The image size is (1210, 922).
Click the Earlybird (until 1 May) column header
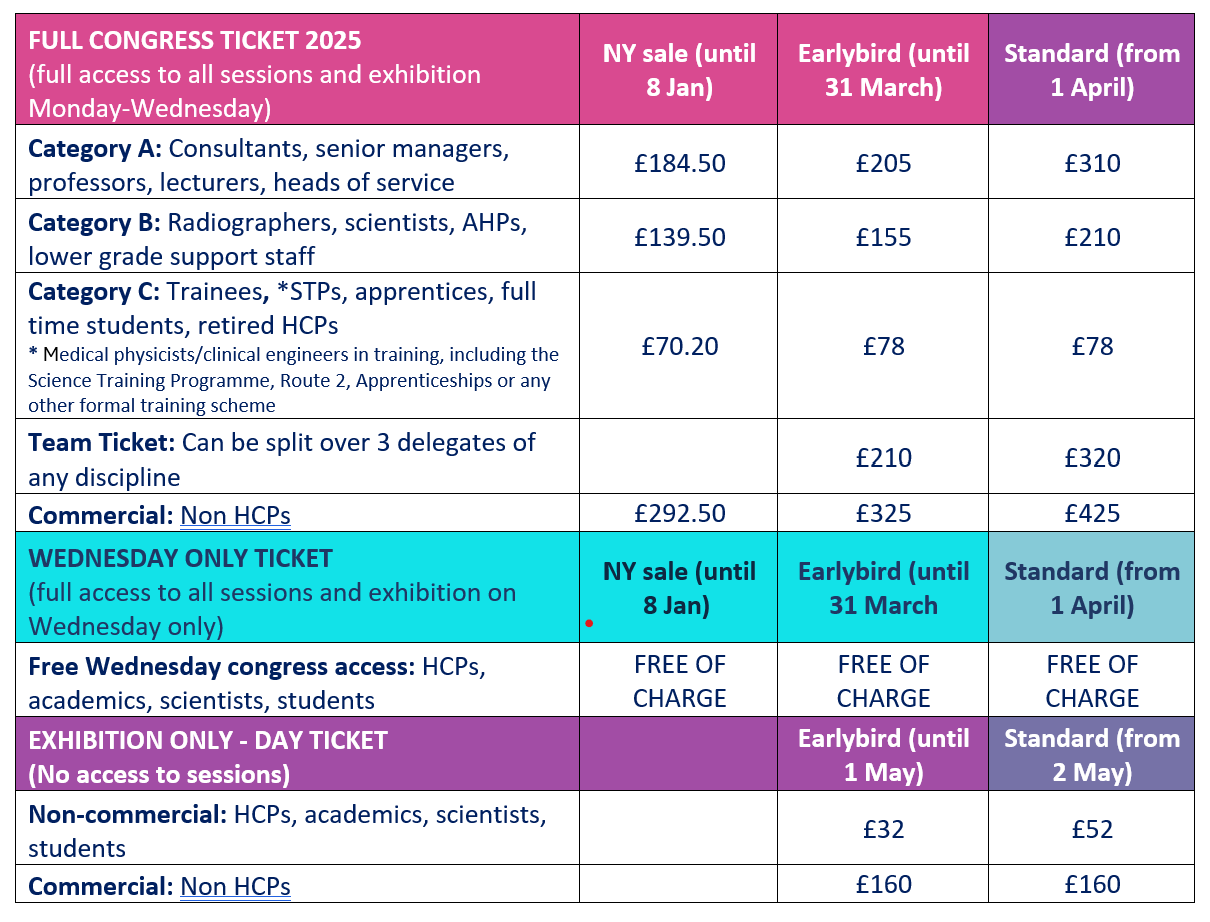pos(884,754)
